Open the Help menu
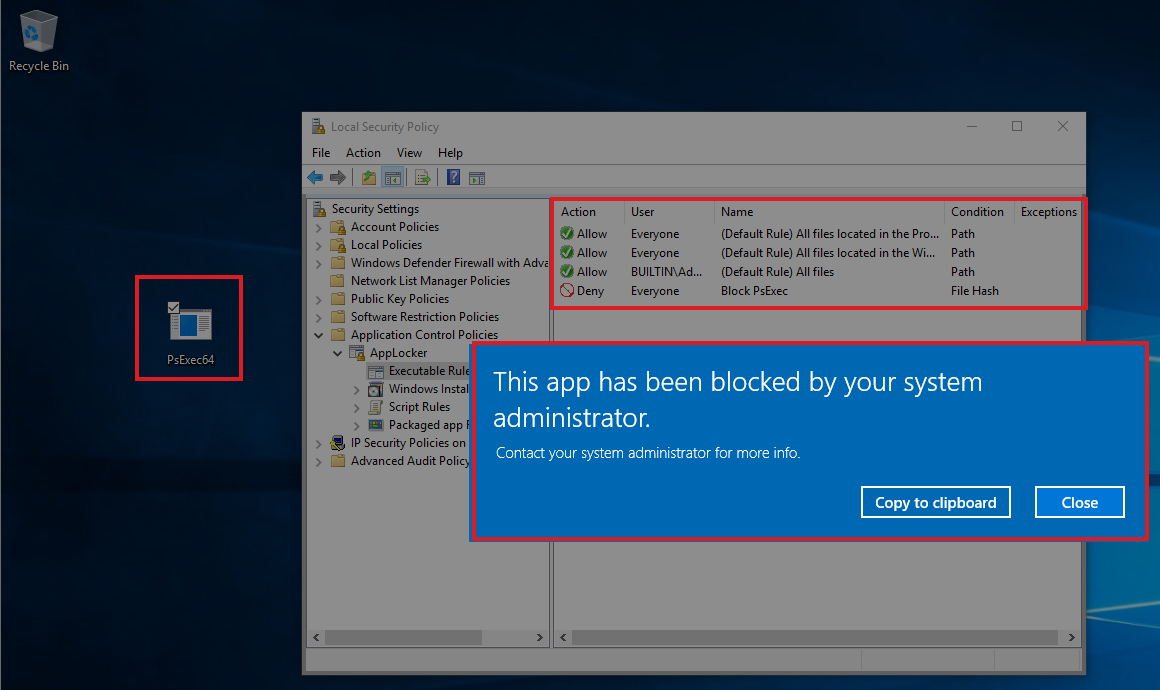Viewport: 1160px width, 690px height. coord(450,152)
